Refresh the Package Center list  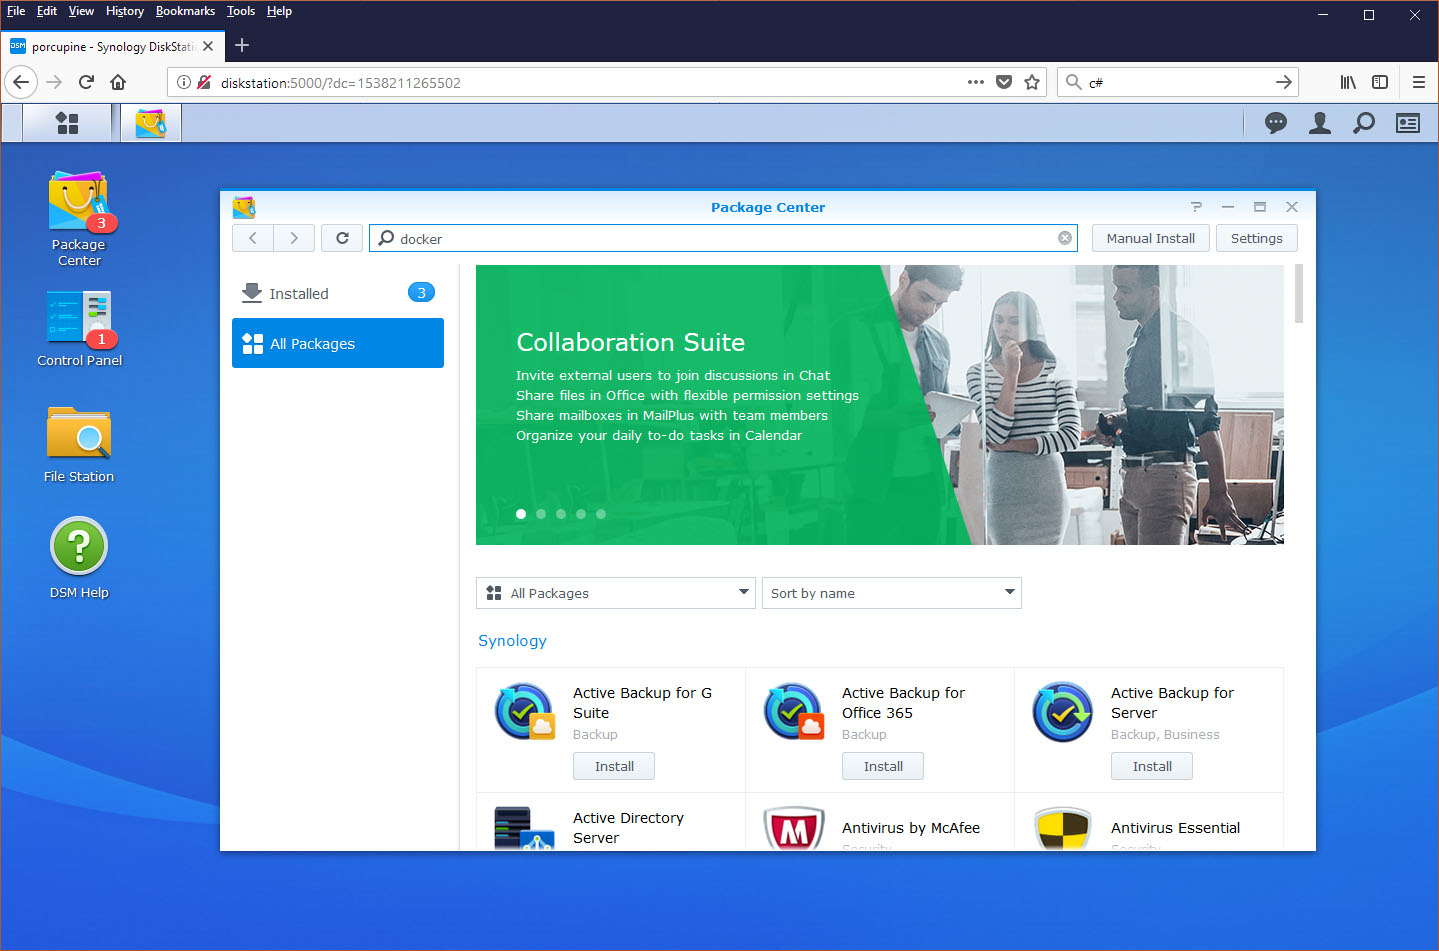click(342, 238)
